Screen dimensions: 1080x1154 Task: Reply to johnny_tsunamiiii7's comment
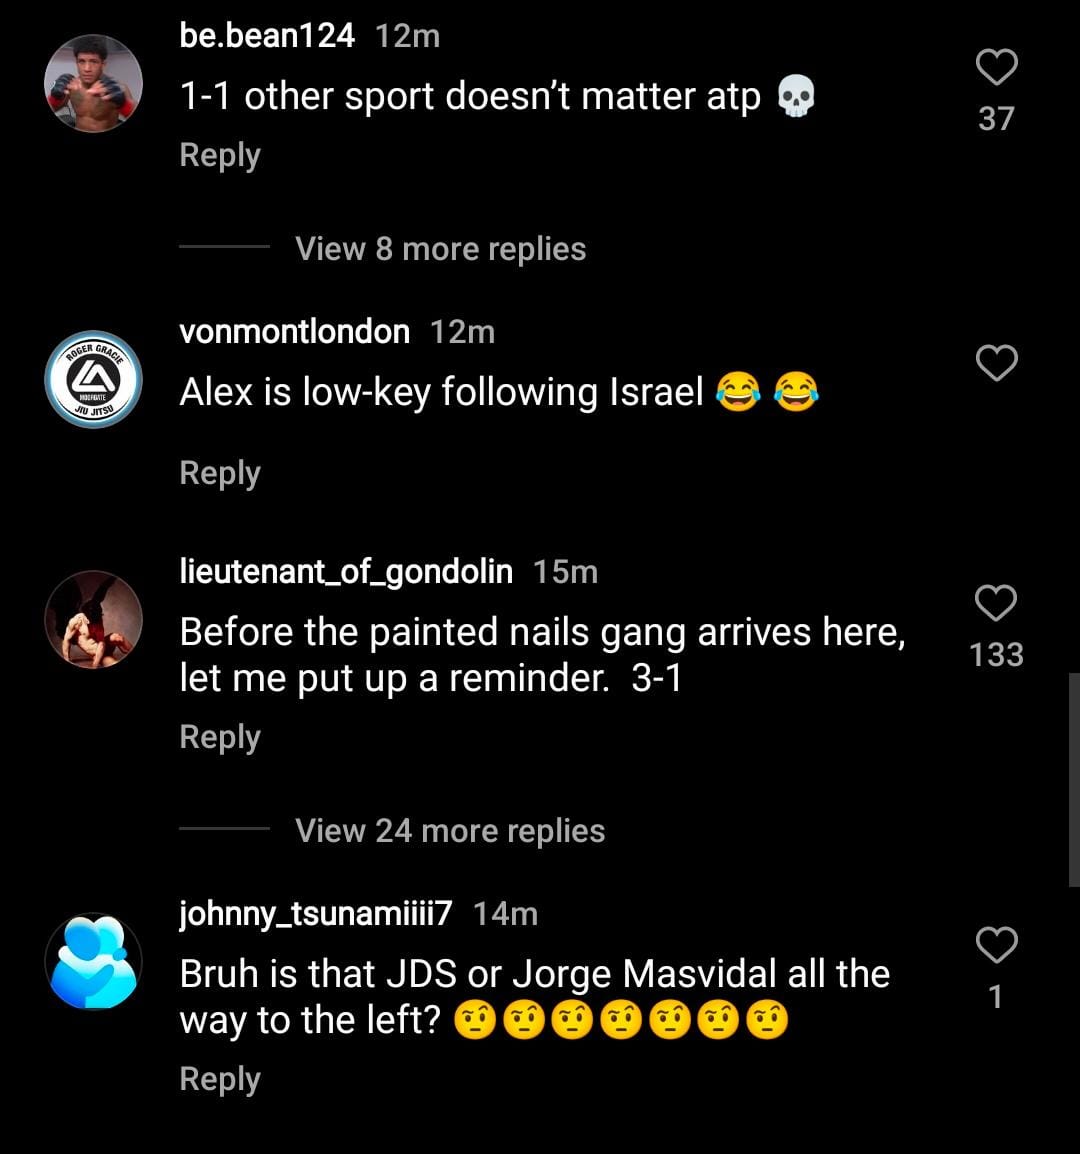pyautogui.click(x=220, y=1079)
